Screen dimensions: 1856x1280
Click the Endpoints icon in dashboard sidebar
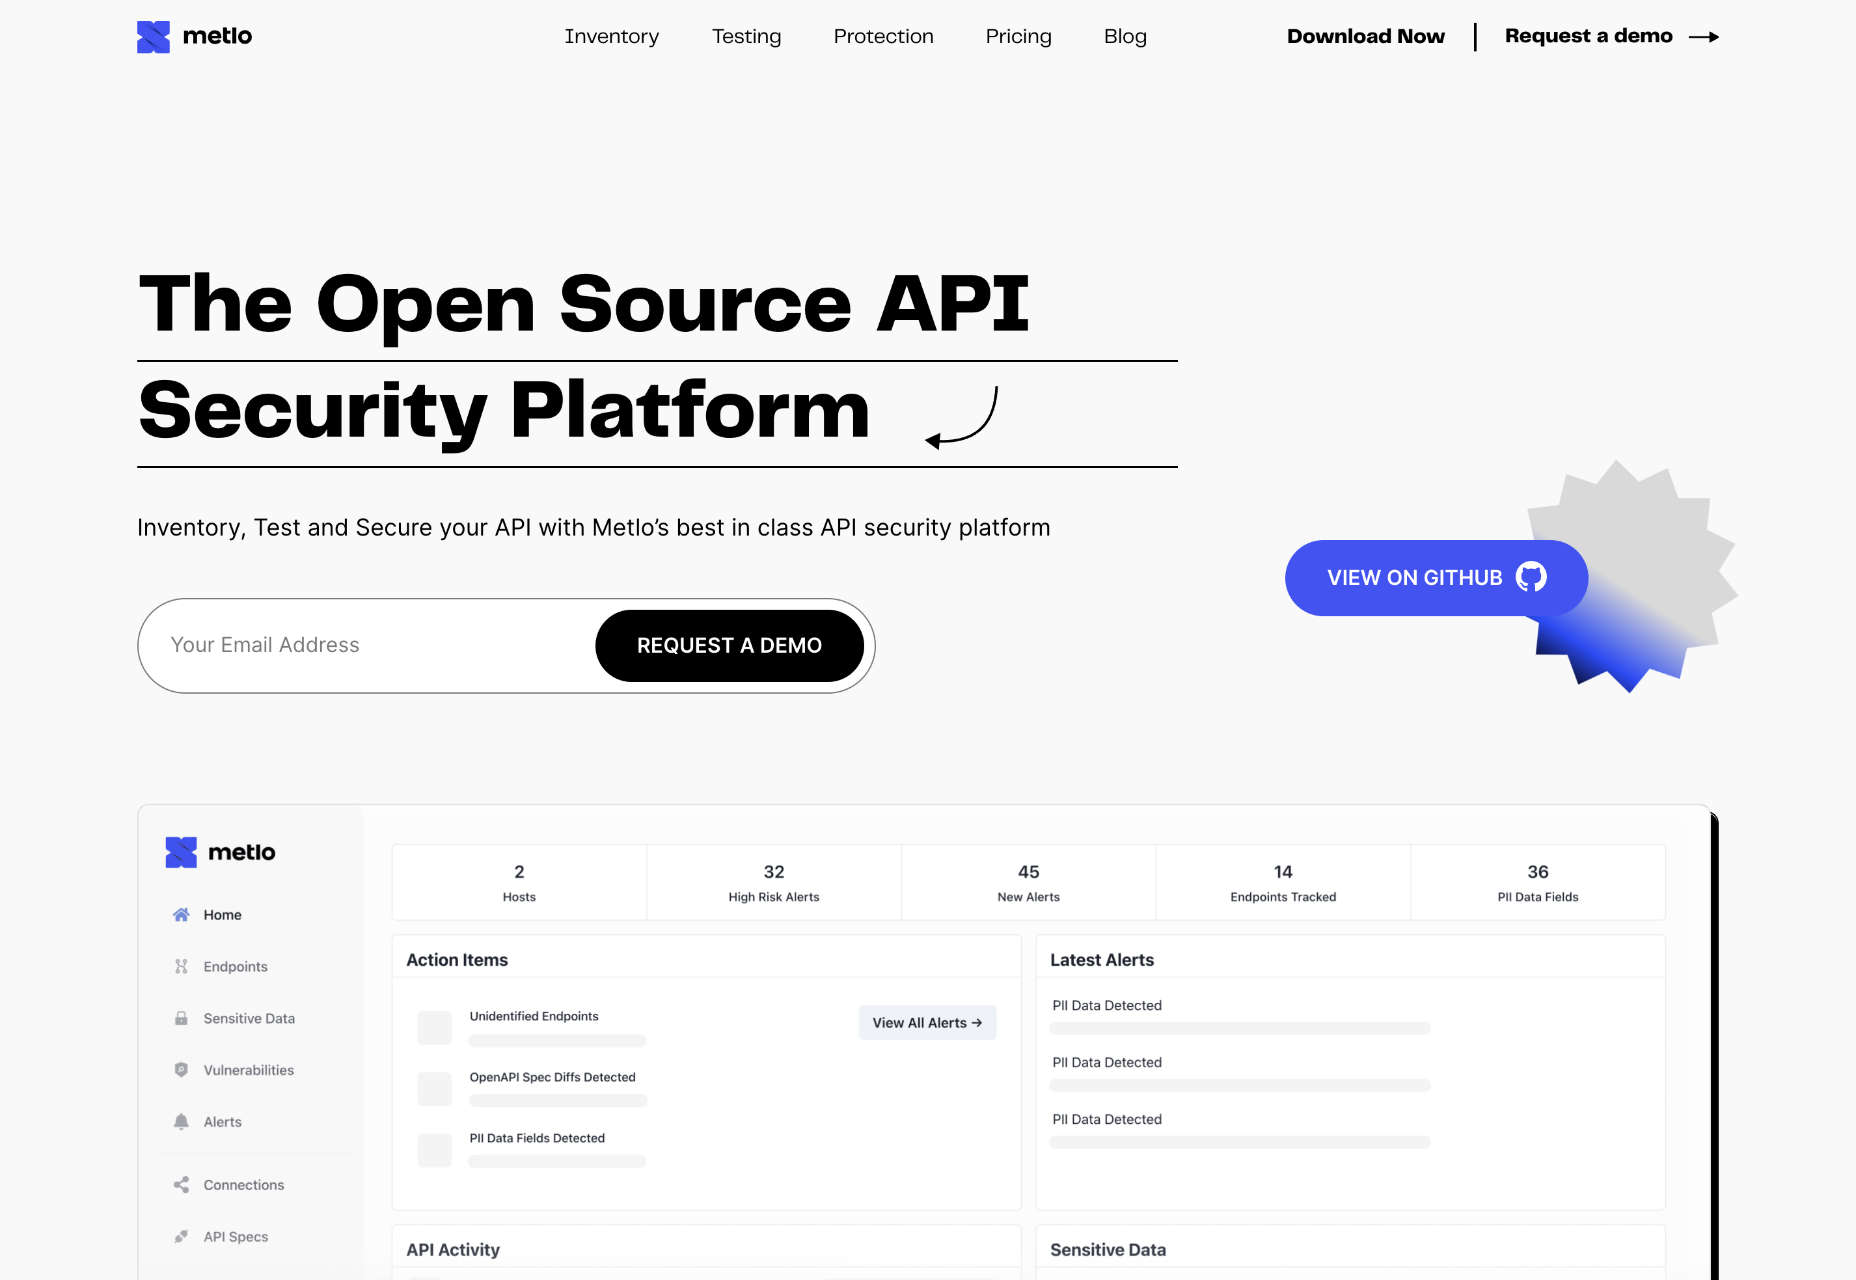(181, 966)
